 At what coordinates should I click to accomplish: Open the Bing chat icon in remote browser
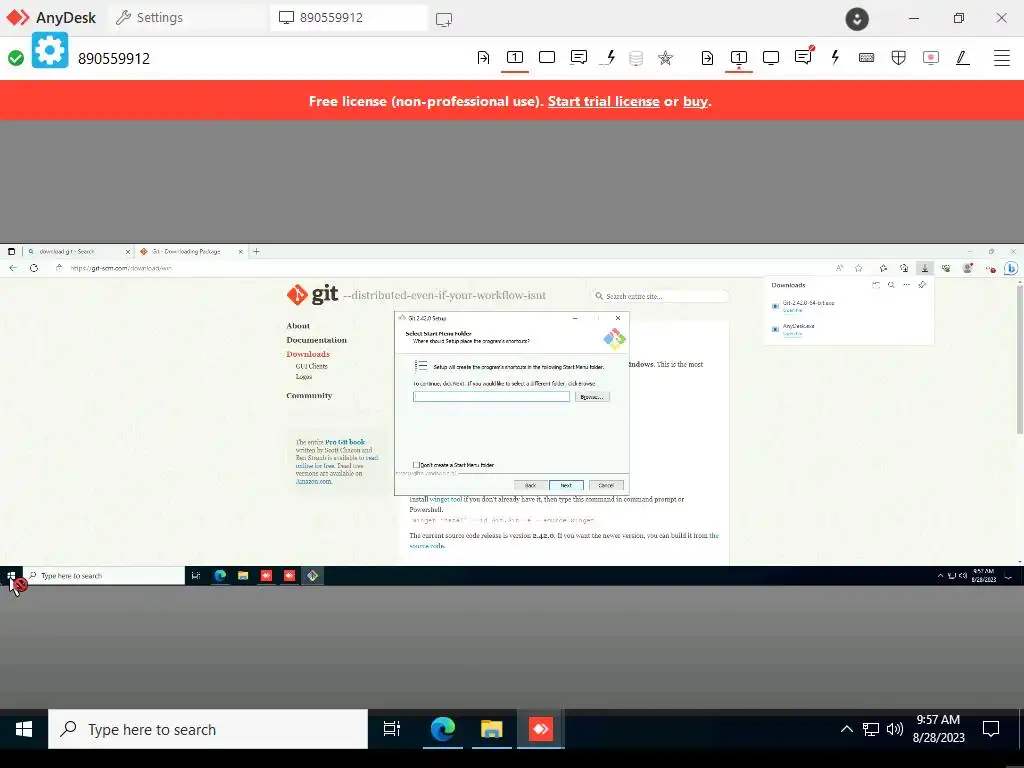coord(1011,268)
